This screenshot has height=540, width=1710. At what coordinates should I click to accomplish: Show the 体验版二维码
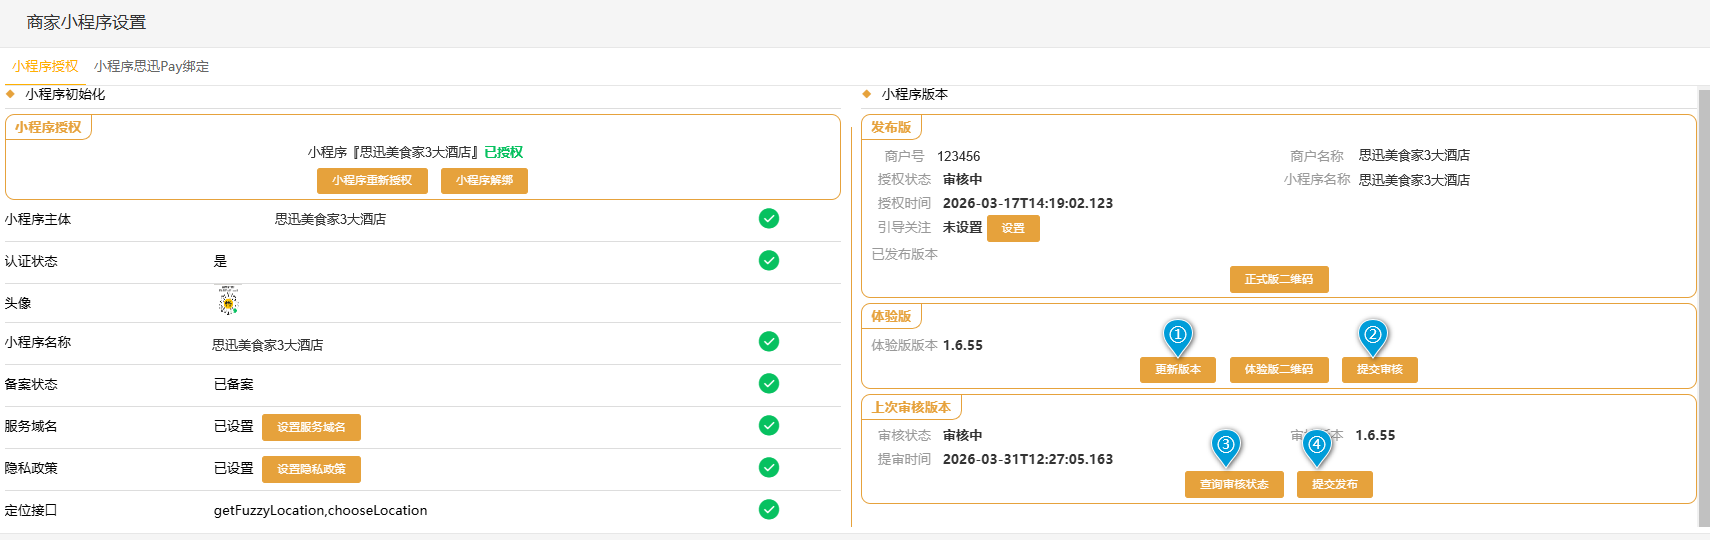(x=1278, y=369)
